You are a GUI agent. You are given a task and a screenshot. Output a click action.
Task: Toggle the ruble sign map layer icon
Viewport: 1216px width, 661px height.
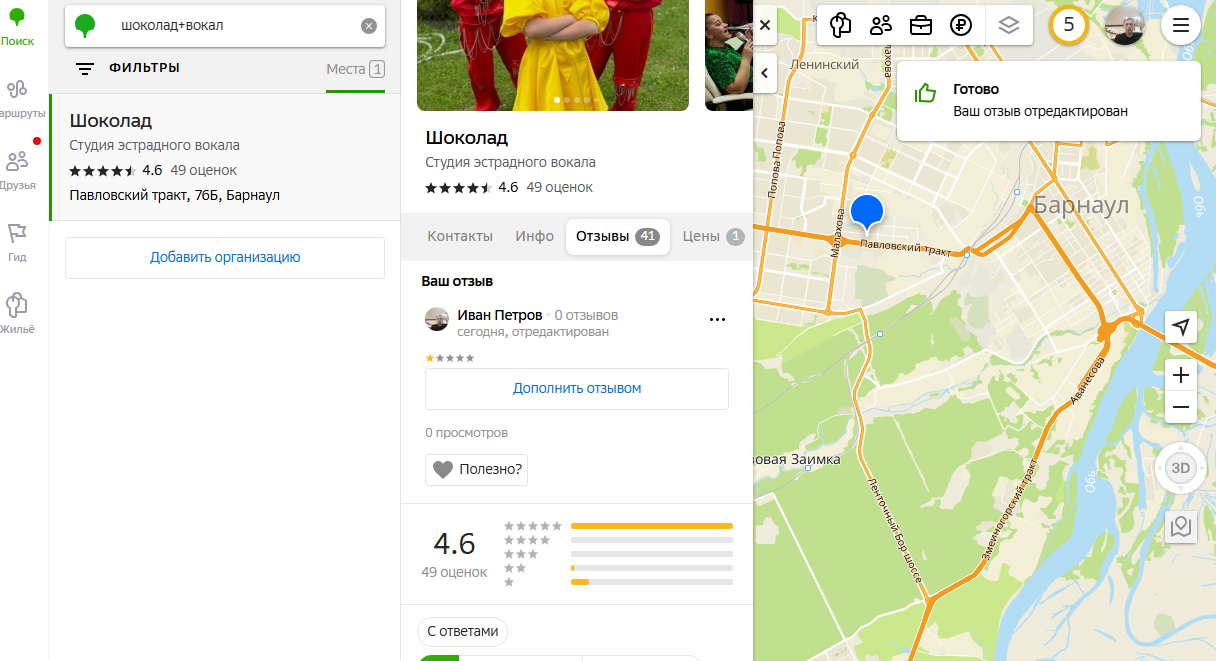(962, 26)
